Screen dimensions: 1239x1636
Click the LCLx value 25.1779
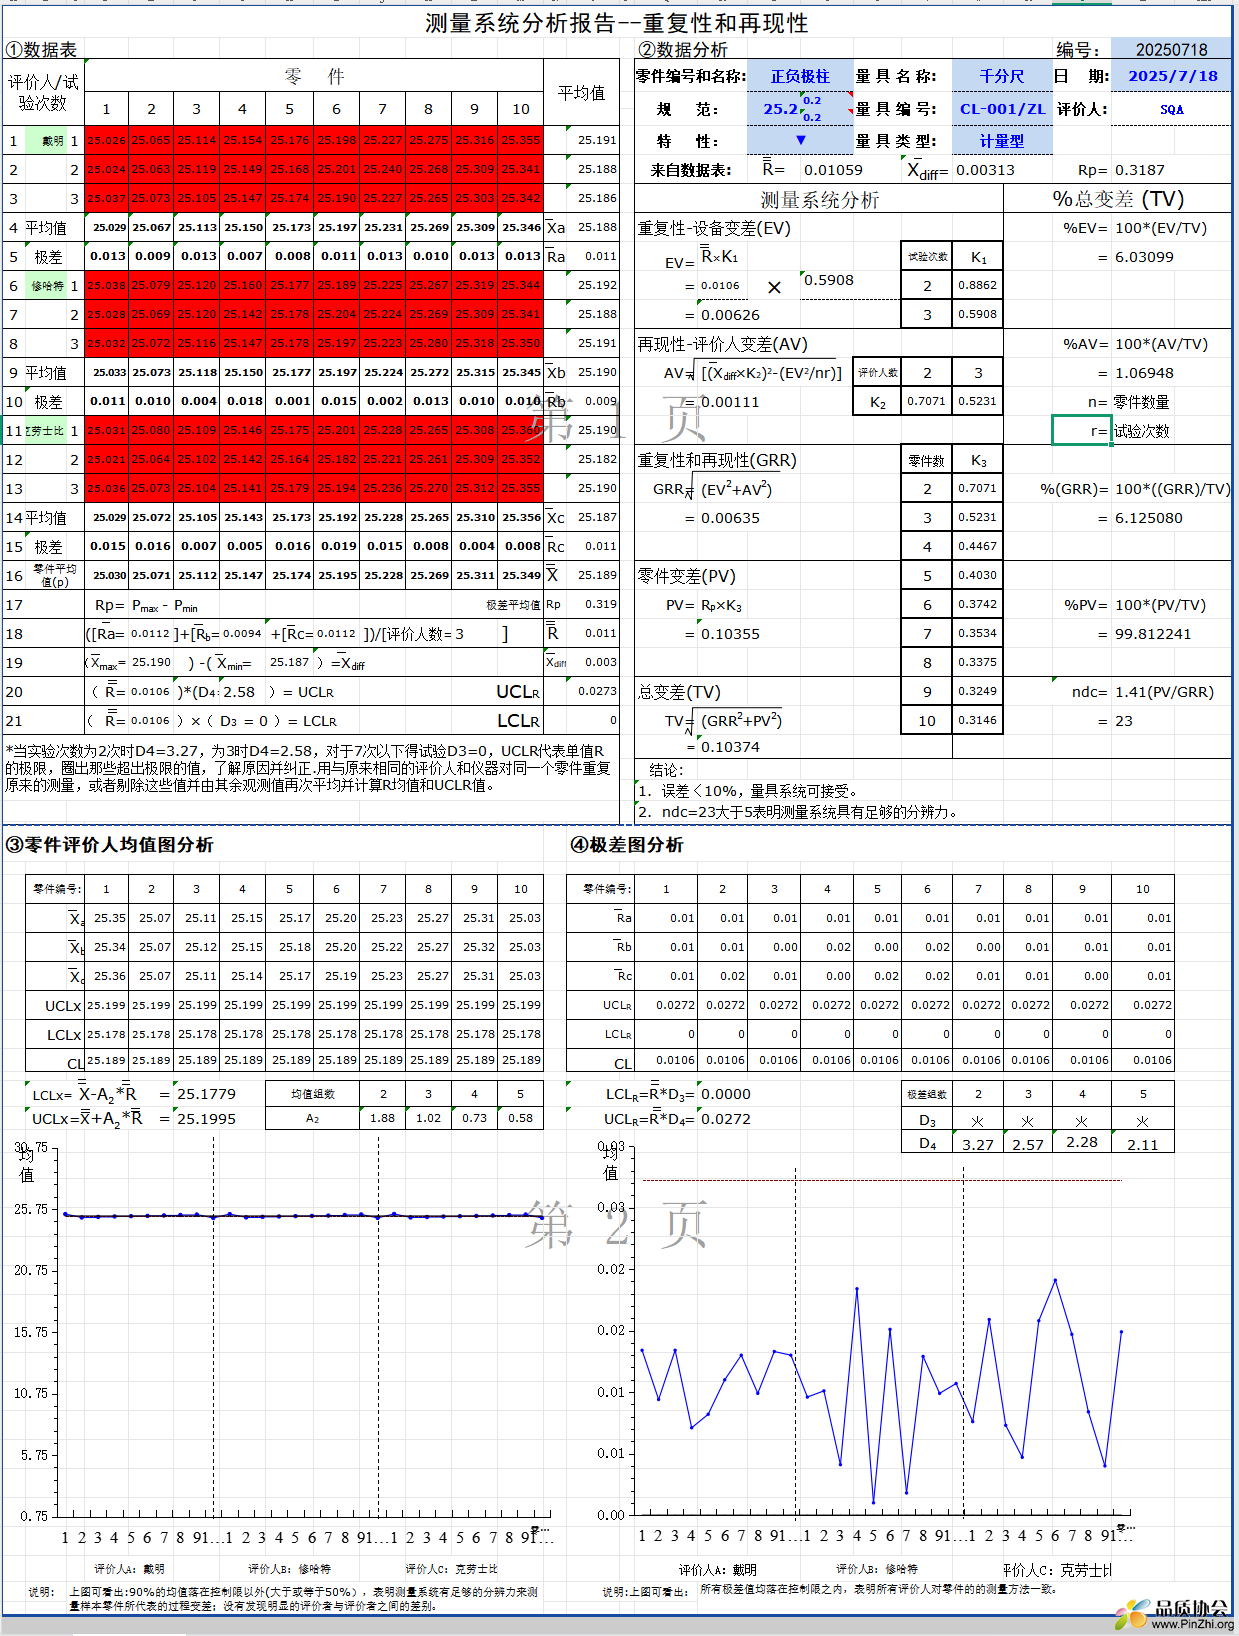point(206,1094)
